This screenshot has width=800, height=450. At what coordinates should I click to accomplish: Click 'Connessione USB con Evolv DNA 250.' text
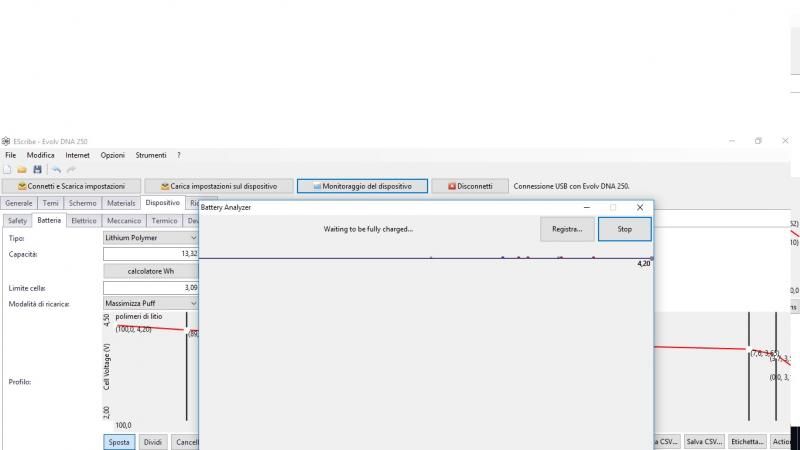(571, 186)
